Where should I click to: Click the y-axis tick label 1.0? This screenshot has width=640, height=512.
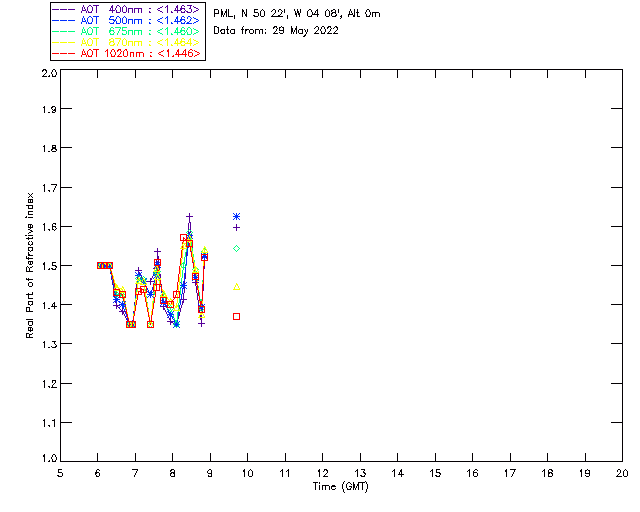[x=49, y=458]
